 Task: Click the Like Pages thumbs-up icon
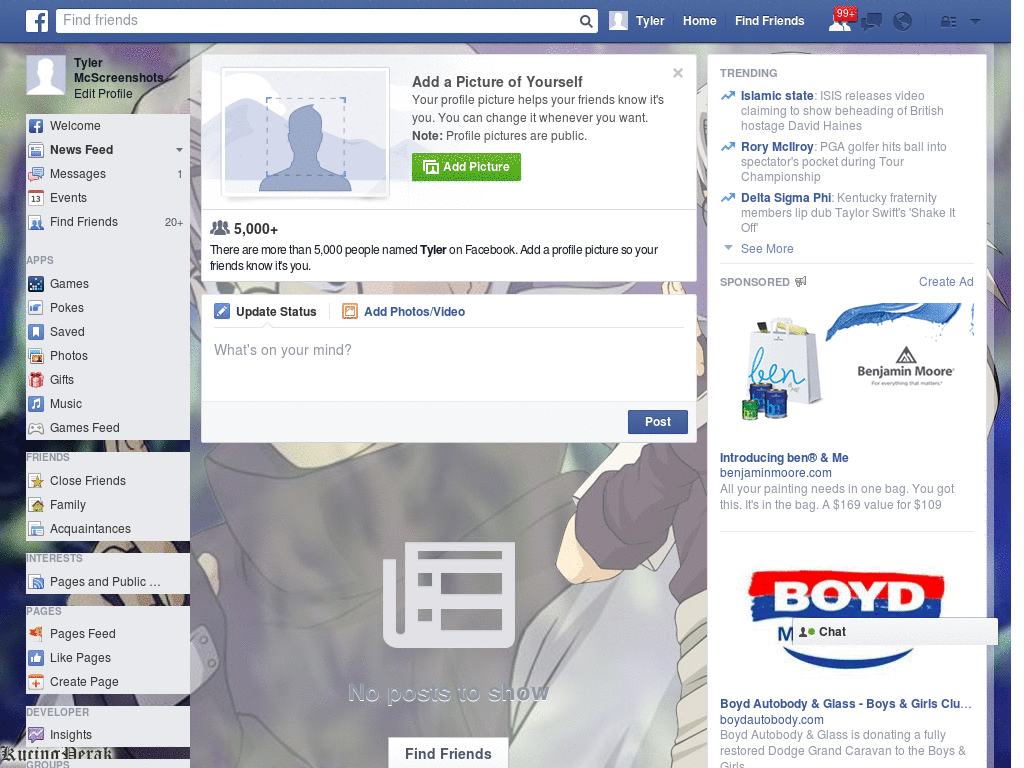click(36, 658)
